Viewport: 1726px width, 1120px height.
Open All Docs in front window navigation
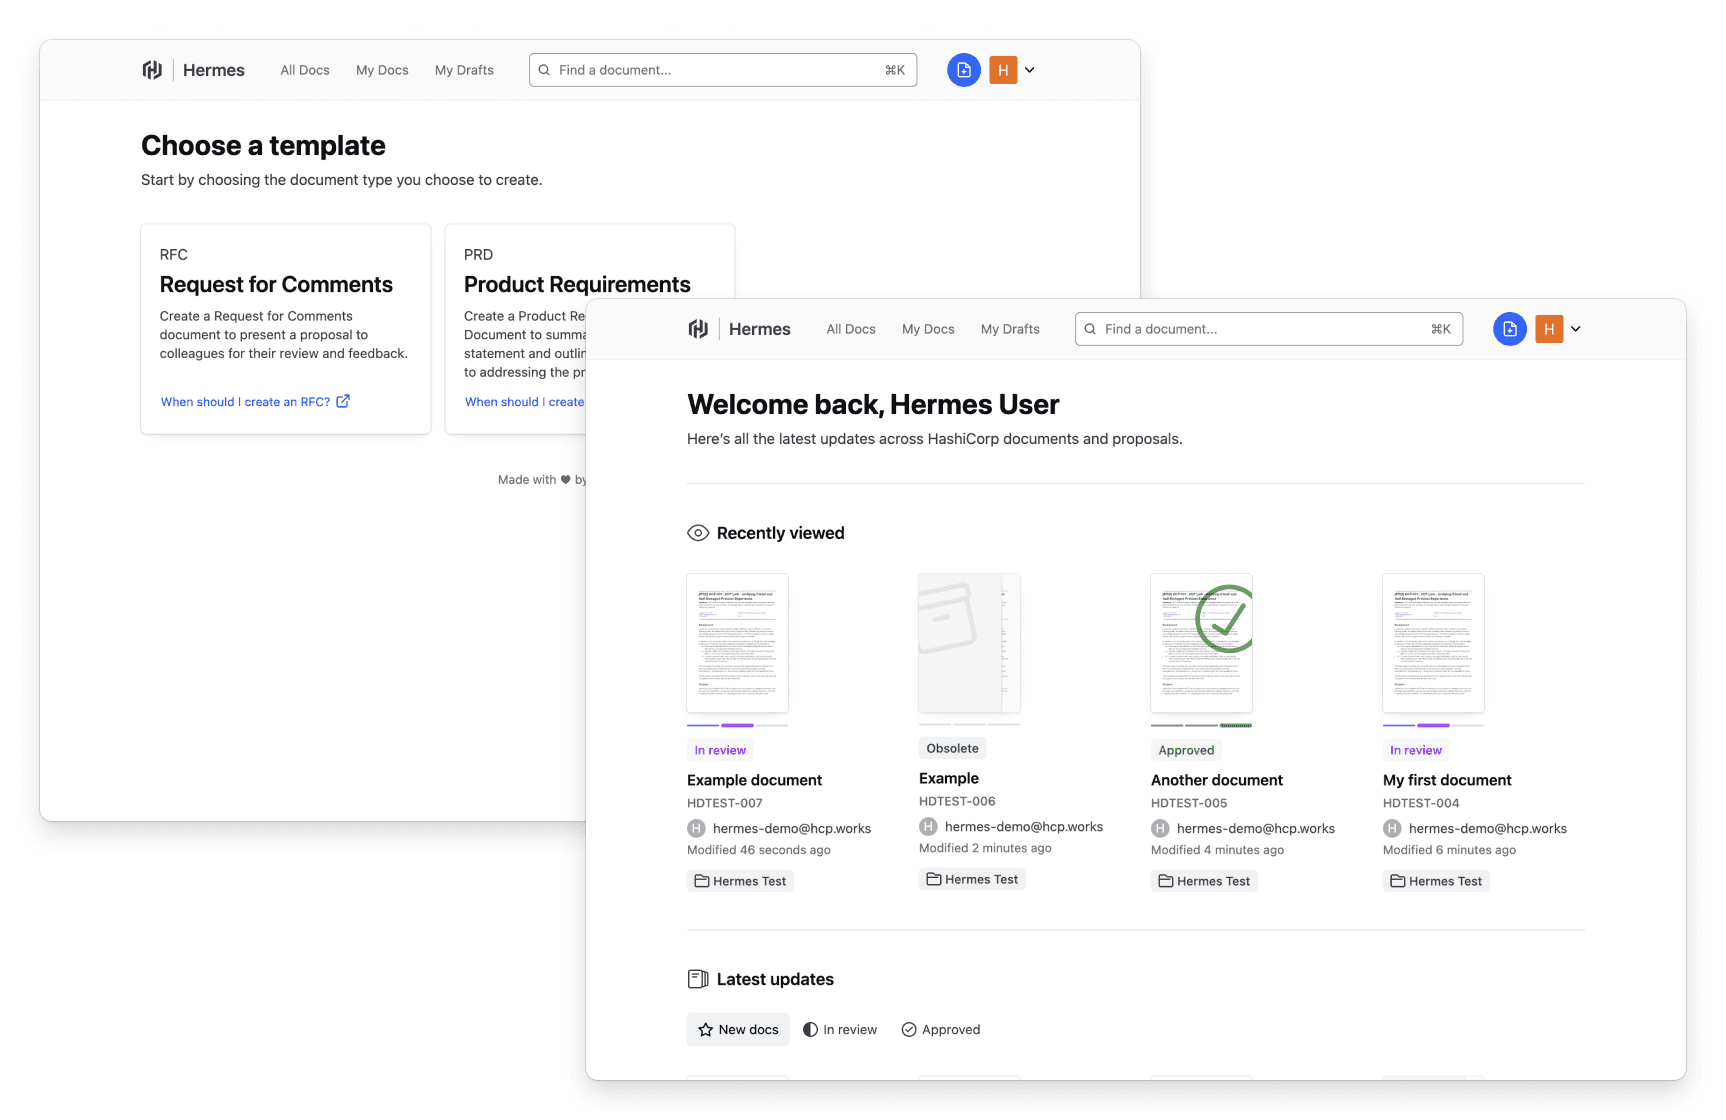coord(851,329)
